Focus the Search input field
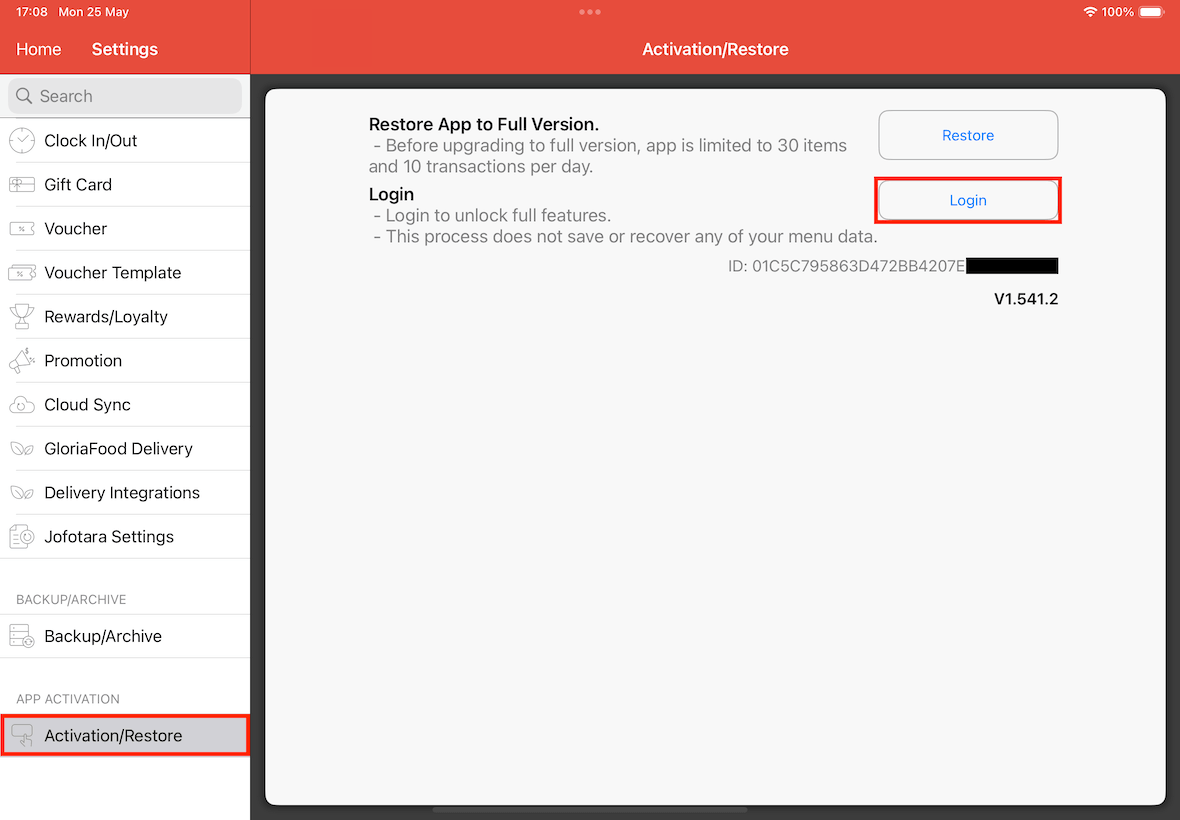The image size is (1180, 820). [125, 96]
